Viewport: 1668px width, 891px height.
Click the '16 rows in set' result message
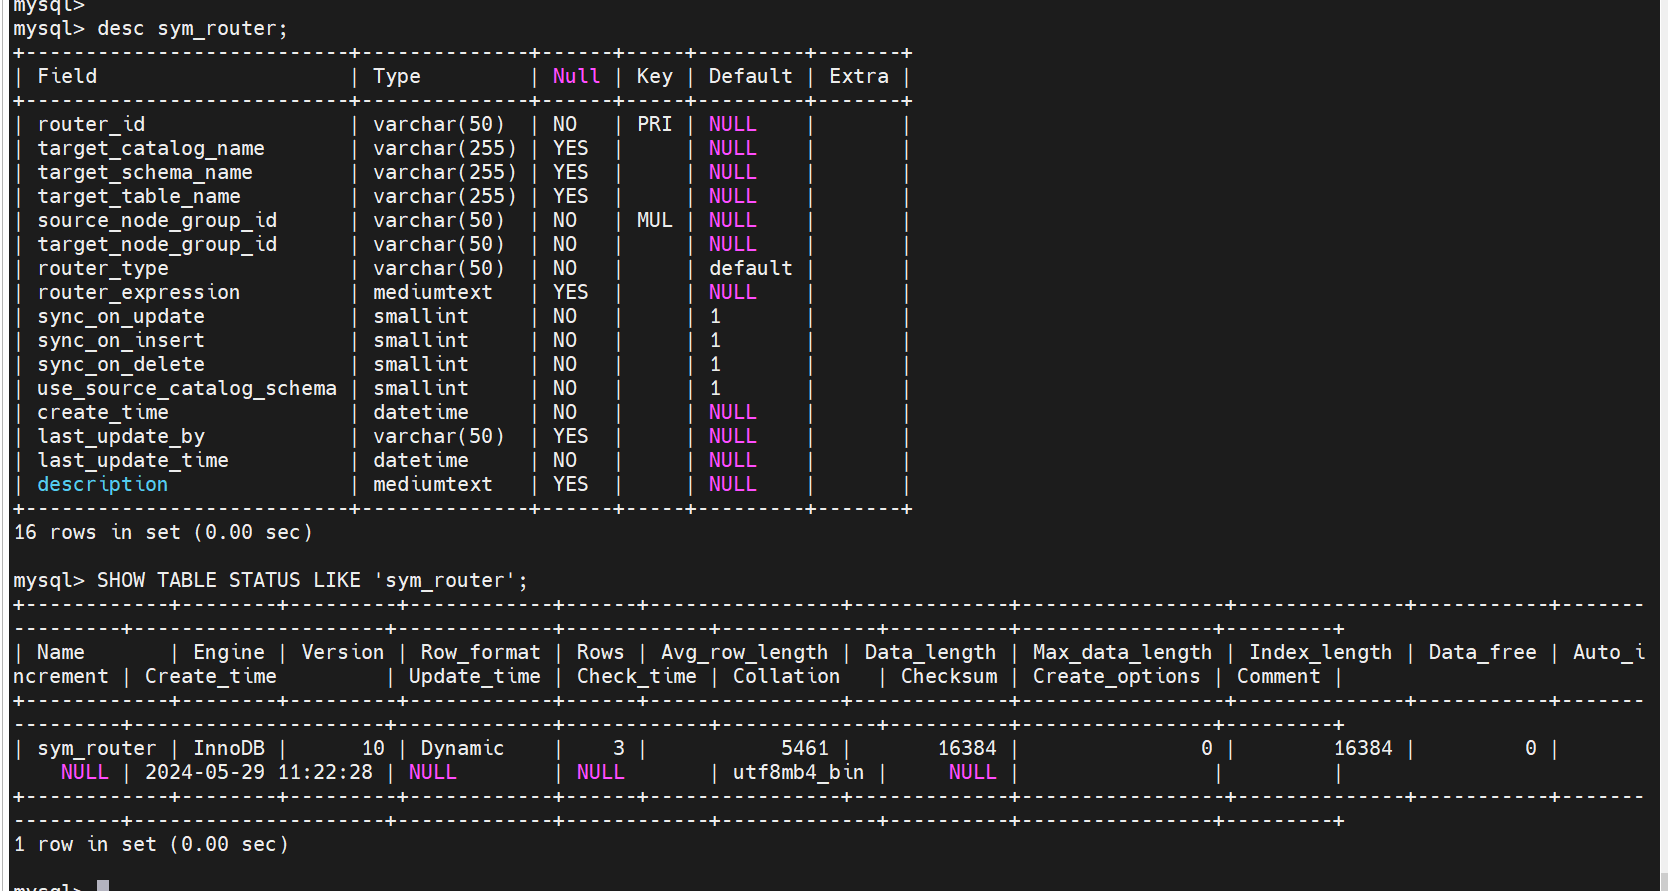[x=163, y=533]
